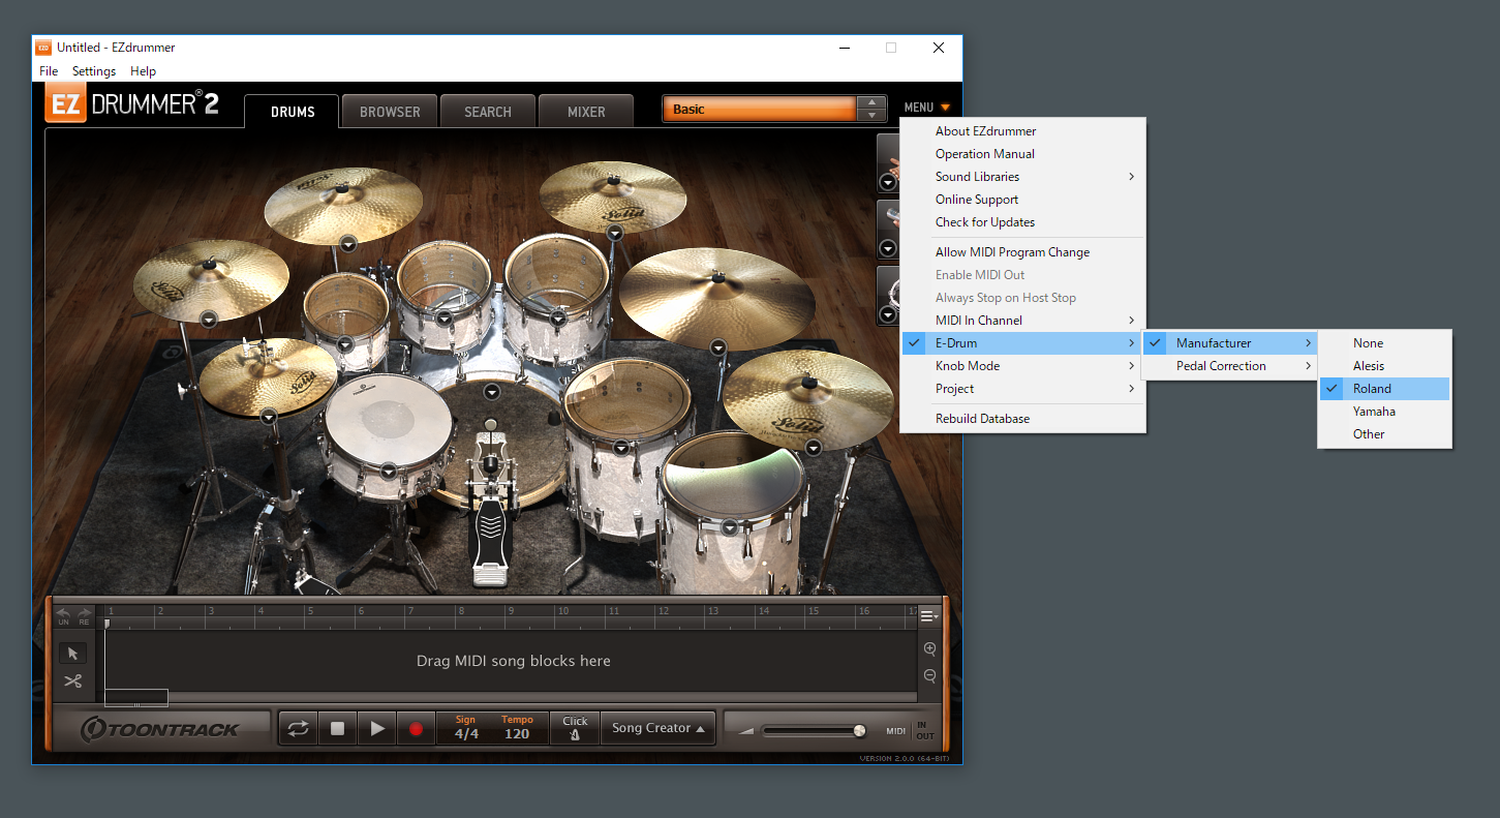Open the Song Creator panel
1500x818 pixels.
click(x=658, y=728)
